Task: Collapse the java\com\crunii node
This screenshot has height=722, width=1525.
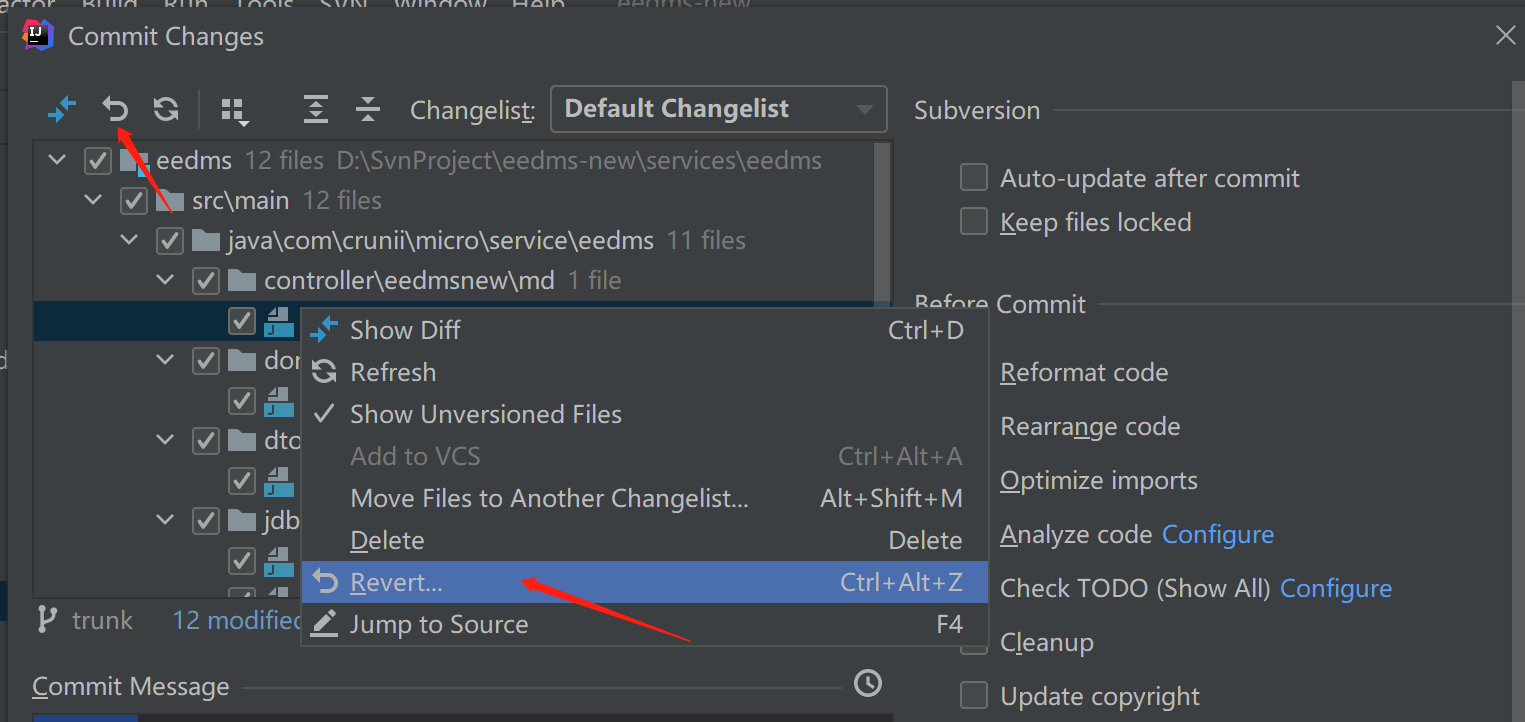Action: point(130,241)
